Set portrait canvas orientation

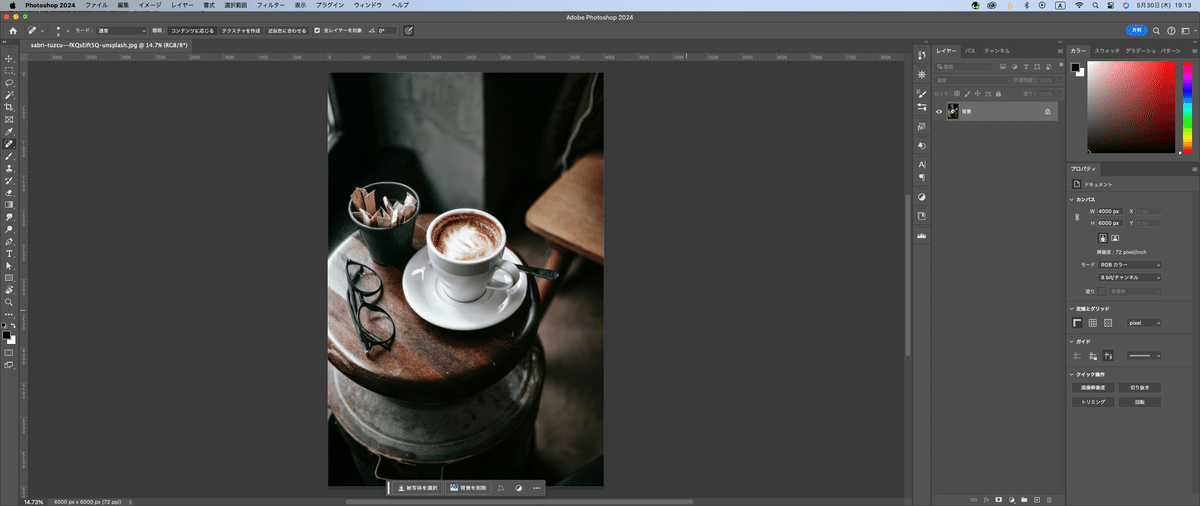point(1103,238)
